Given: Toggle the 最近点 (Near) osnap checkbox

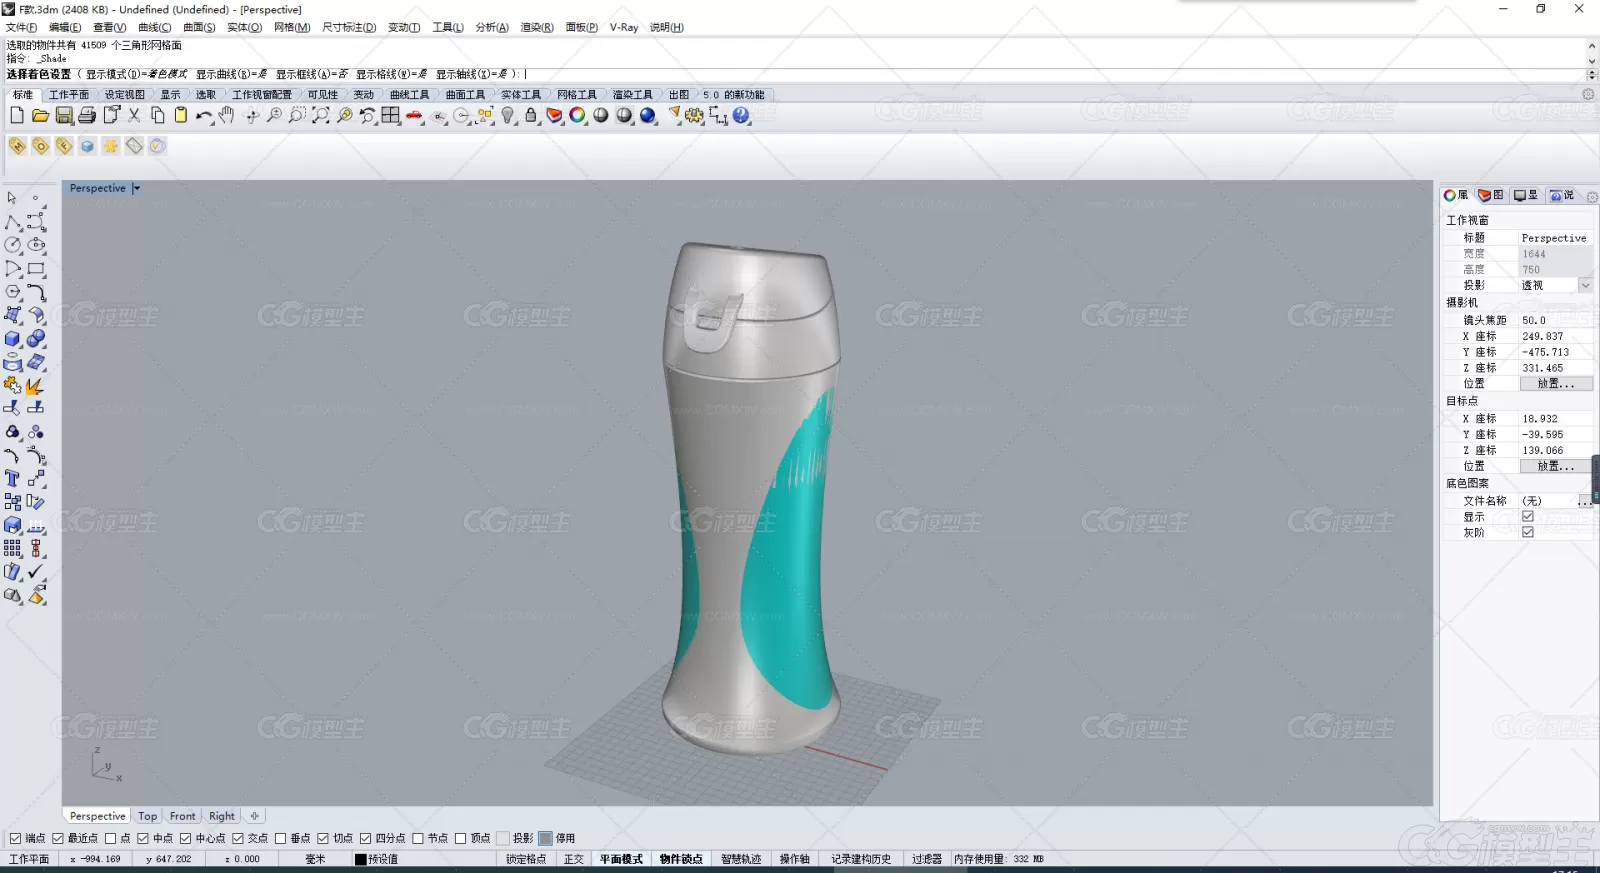Looking at the screenshot, I should click(58, 839).
